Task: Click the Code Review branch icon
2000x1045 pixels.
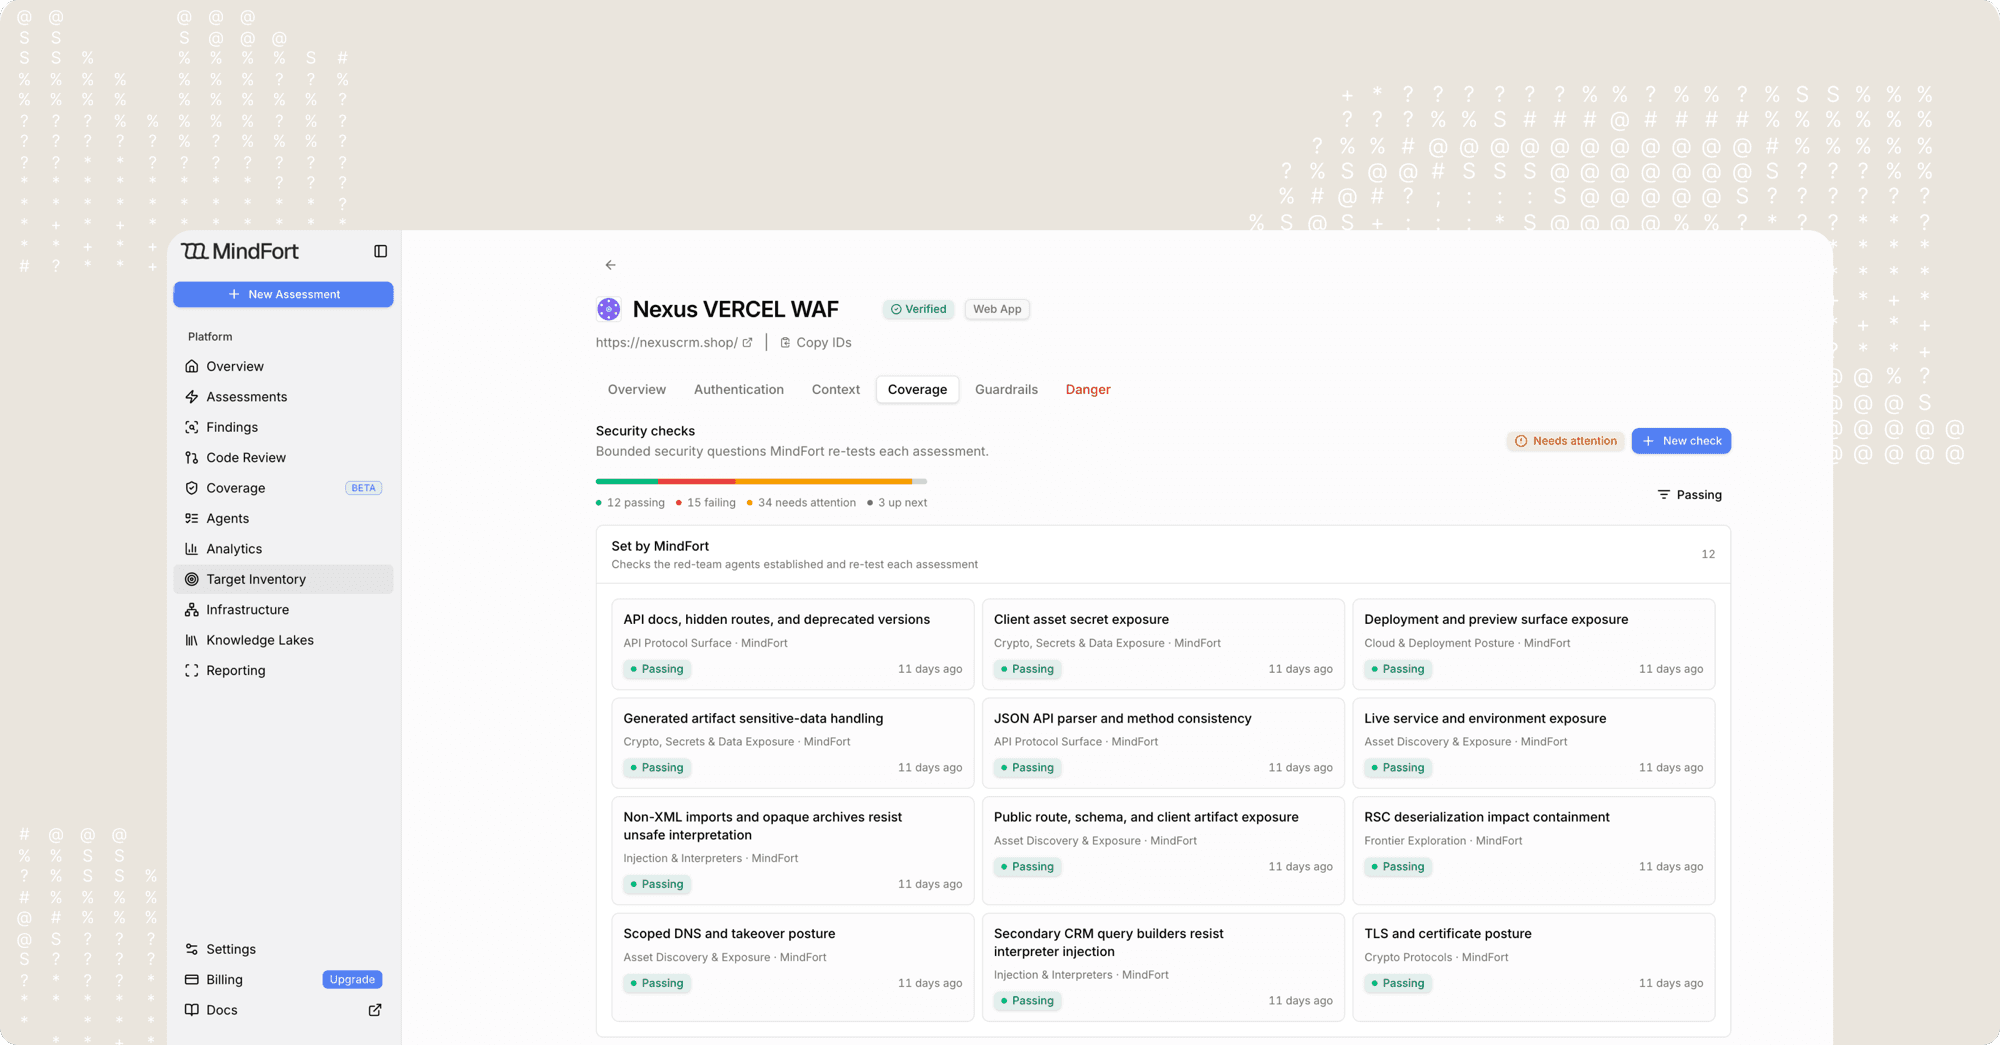Action: 192,457
